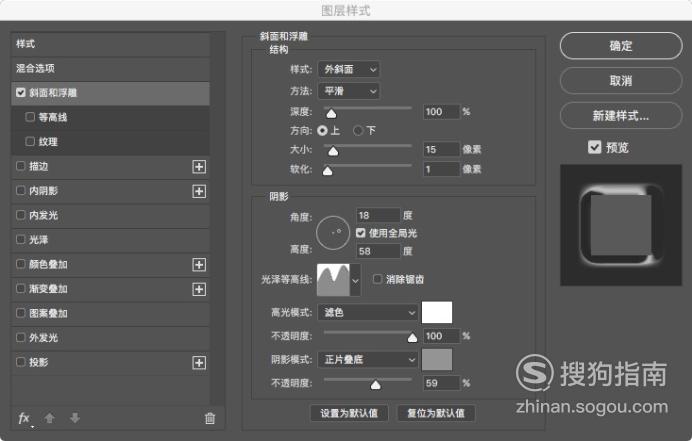Click the 高度 degree input field

pyautogui.click(x=378, y=251)
